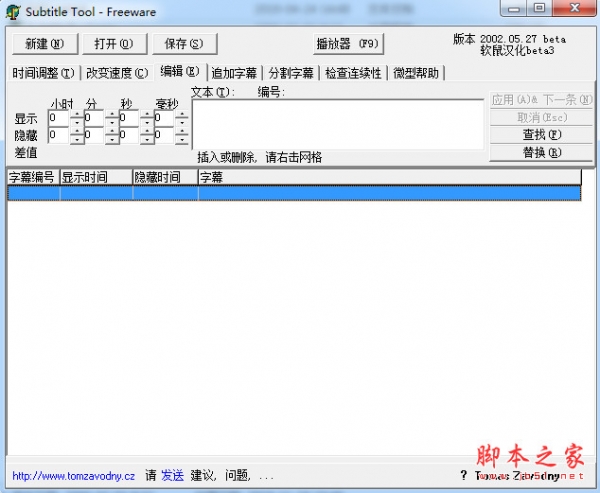Click the 取消 (Esc) button
This screenshot has height=493, width=600.
[541, 118]
